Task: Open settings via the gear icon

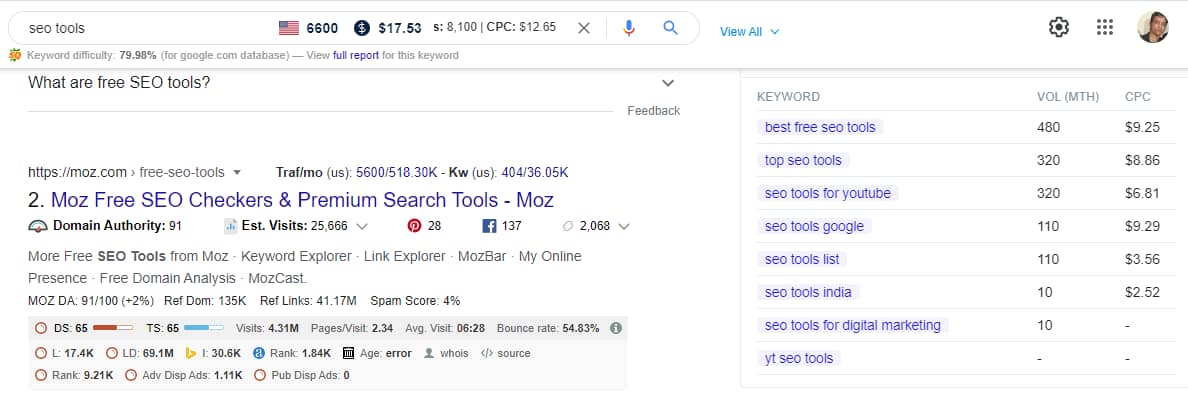Action: [1059, 28]
